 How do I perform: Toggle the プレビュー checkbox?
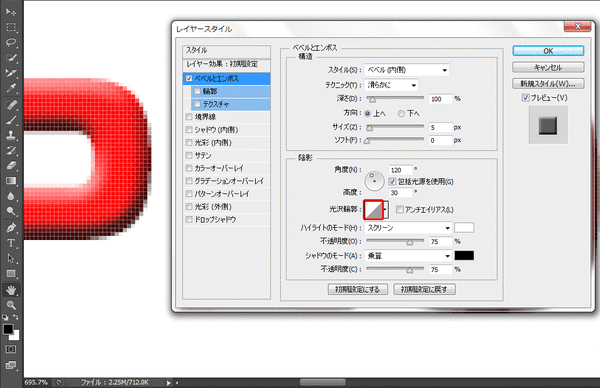pyautogui.click(x=526, y=98)
